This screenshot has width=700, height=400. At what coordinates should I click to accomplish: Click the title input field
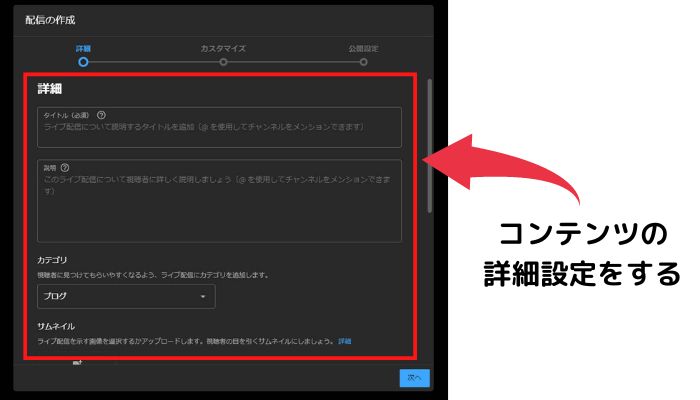pos(219,127)
